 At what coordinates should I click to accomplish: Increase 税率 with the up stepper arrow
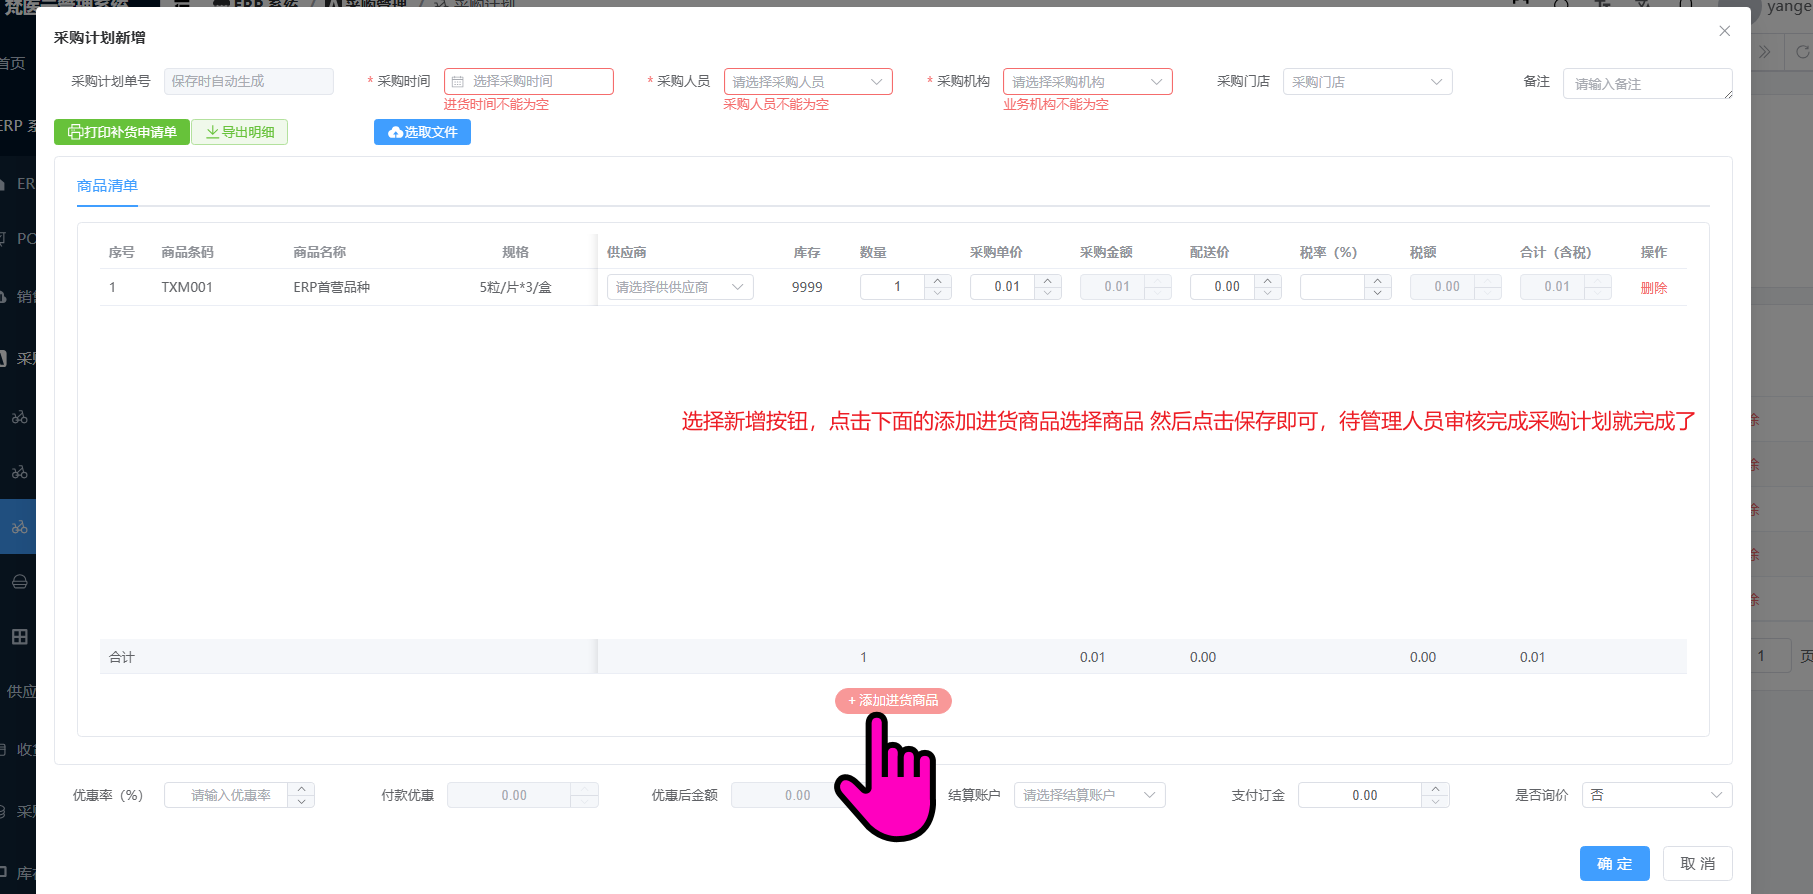[x=1378, y=281]
